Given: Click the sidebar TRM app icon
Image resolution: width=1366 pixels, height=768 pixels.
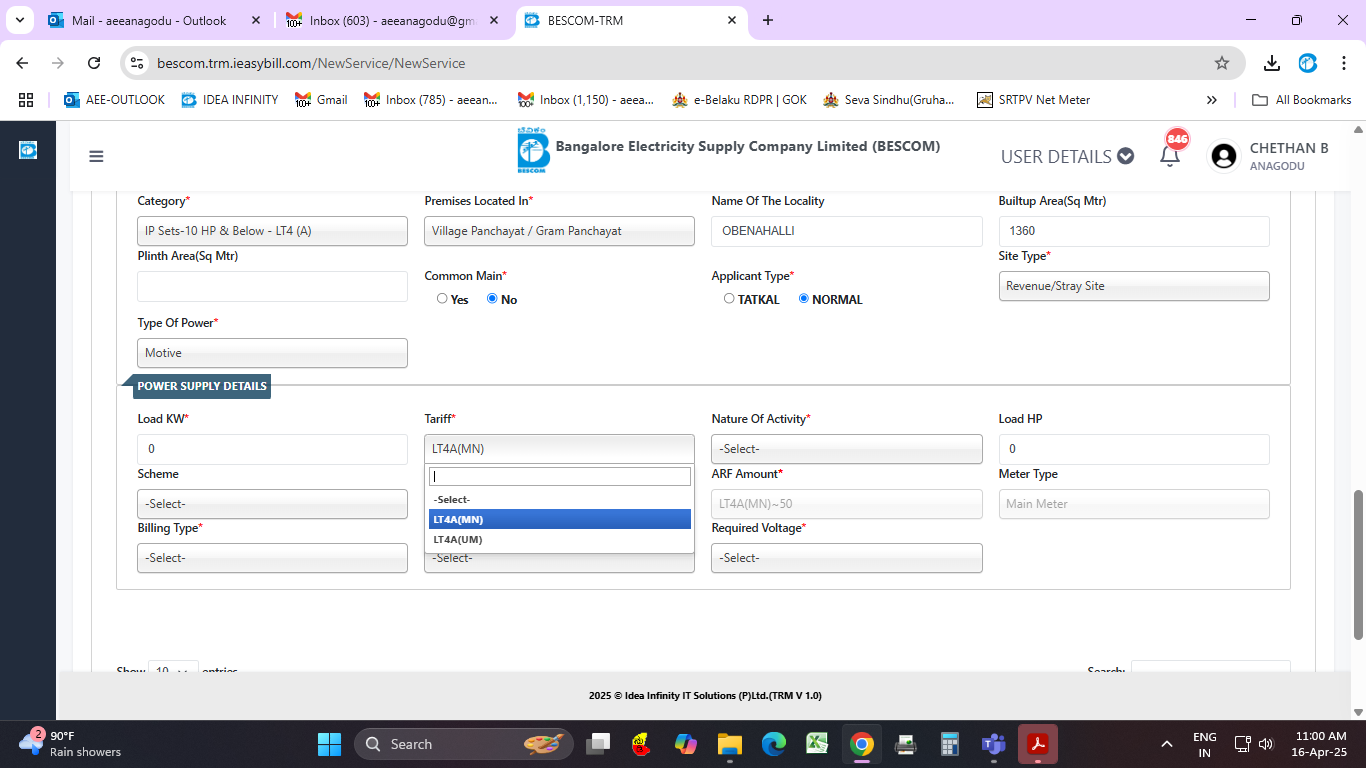Looking at the screenshot, I should tap(28, 150).
